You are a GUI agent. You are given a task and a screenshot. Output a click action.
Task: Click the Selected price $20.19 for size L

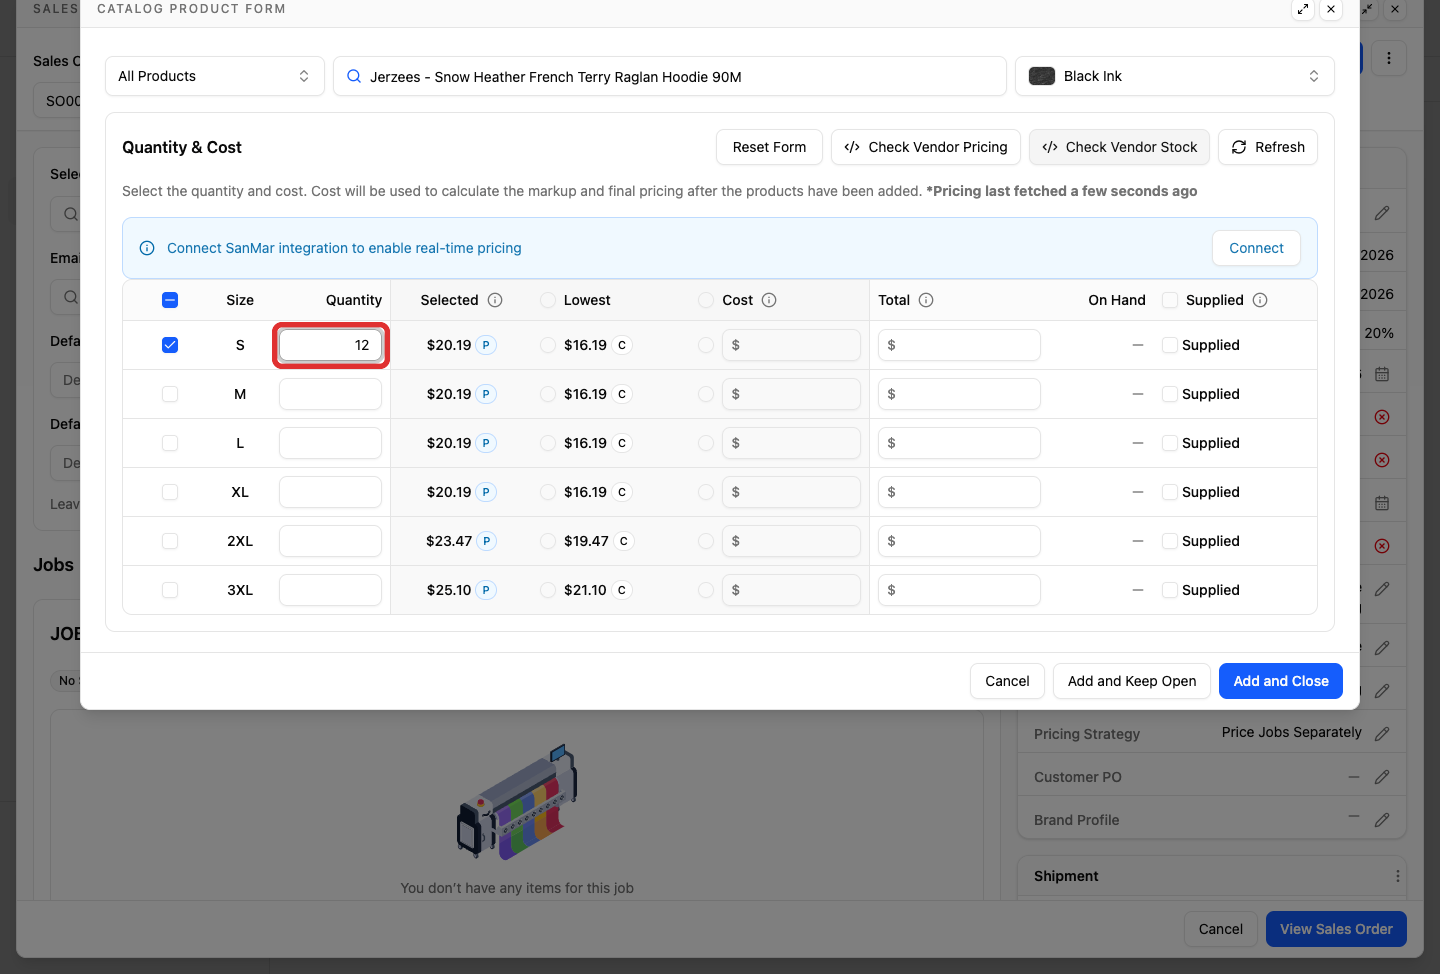coord(448,443)
